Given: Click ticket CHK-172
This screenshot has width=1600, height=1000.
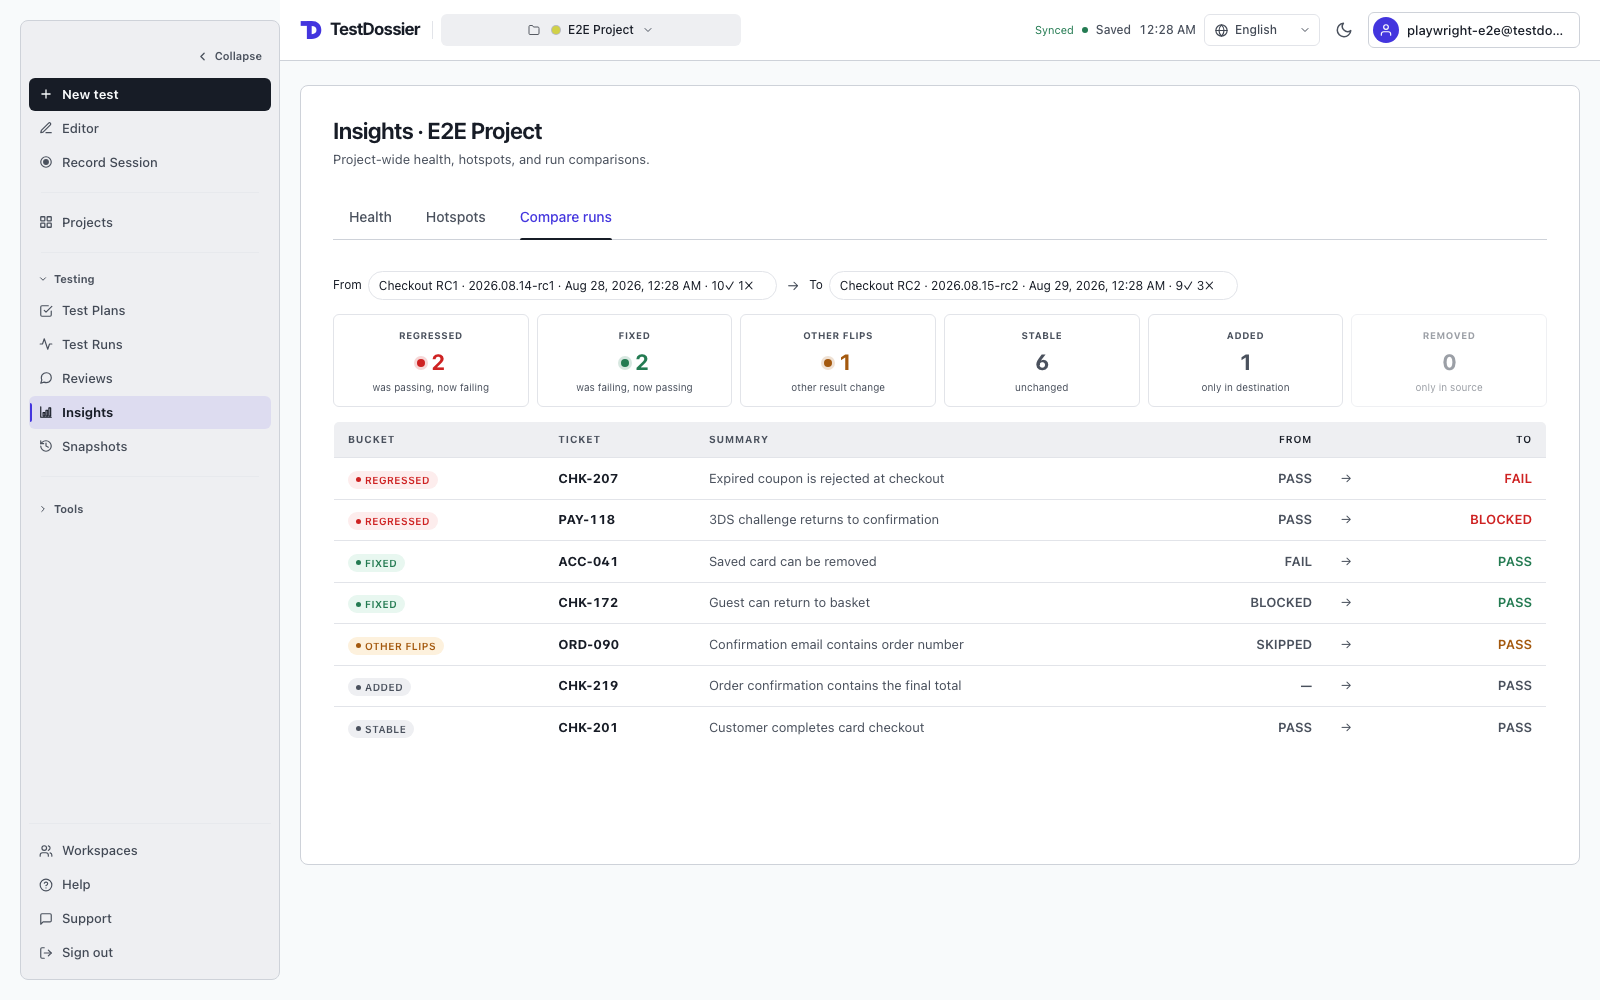Looking at the screenshot, I should [588, 602].
